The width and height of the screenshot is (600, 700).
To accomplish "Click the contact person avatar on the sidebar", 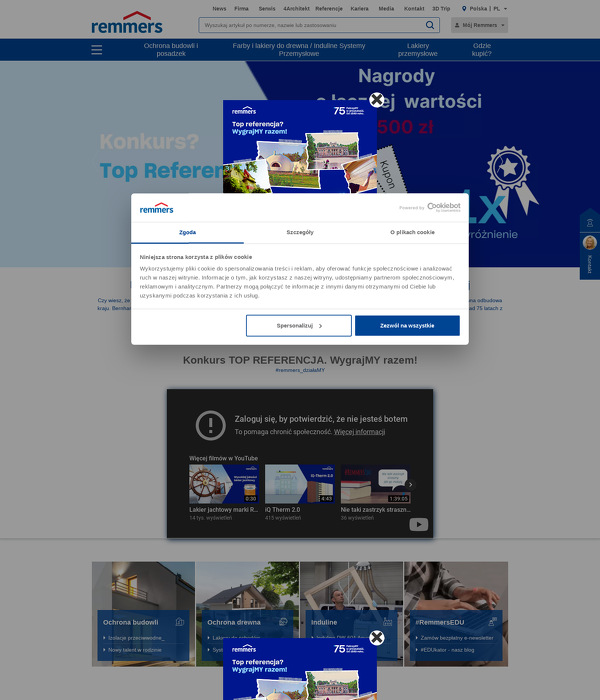I will [589, 242].
